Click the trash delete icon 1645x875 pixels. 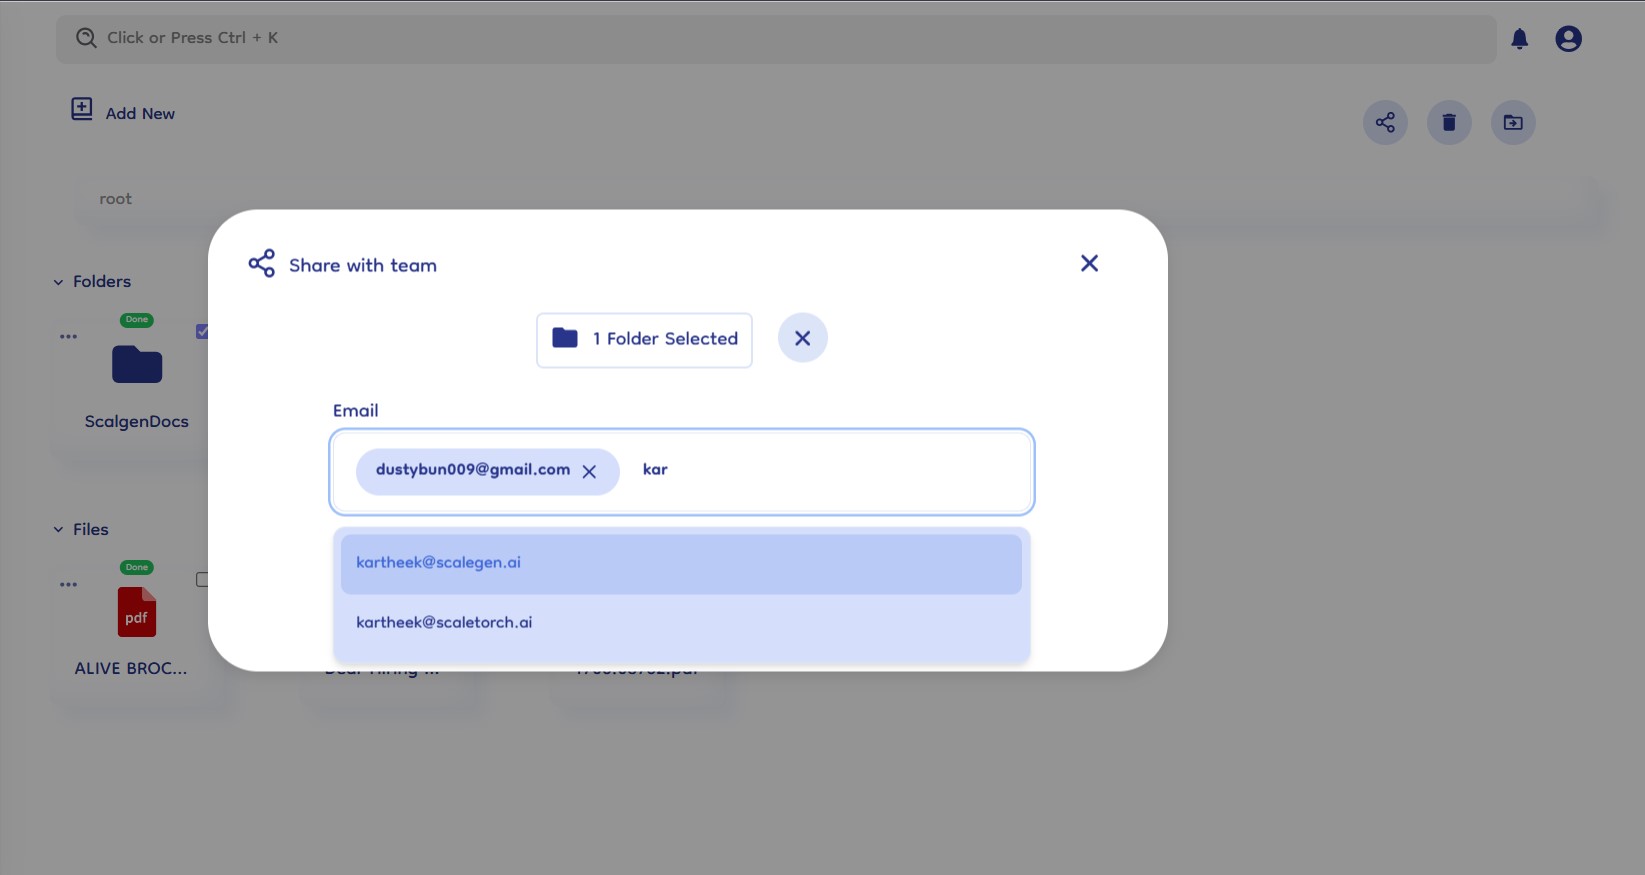[x=1448, y=122]
